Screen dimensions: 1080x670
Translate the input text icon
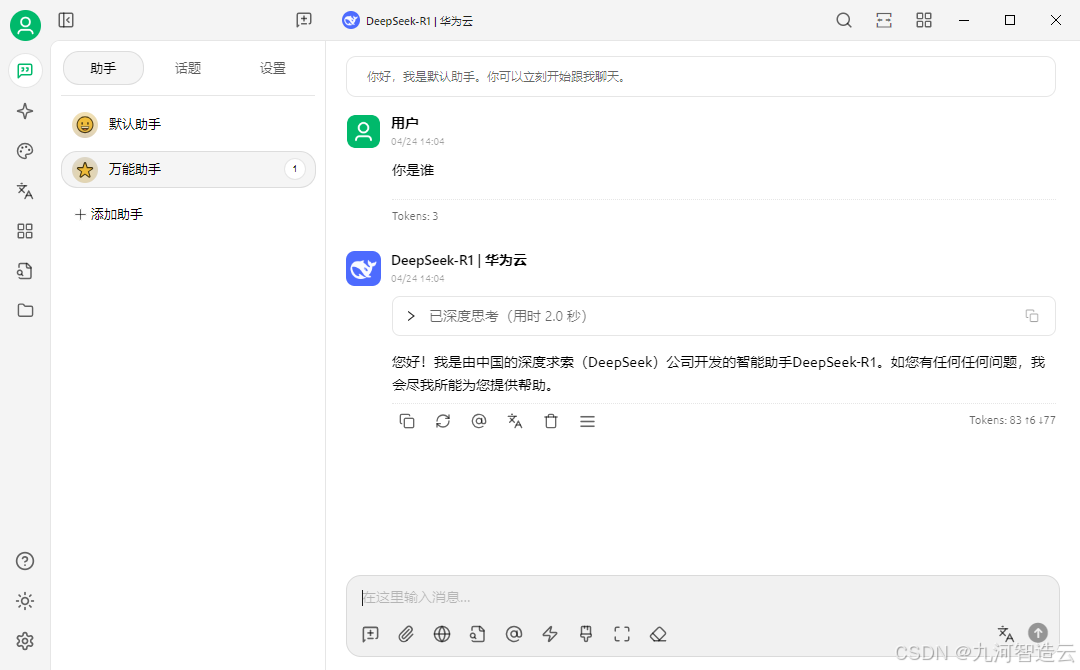(x=1006, y=633)
